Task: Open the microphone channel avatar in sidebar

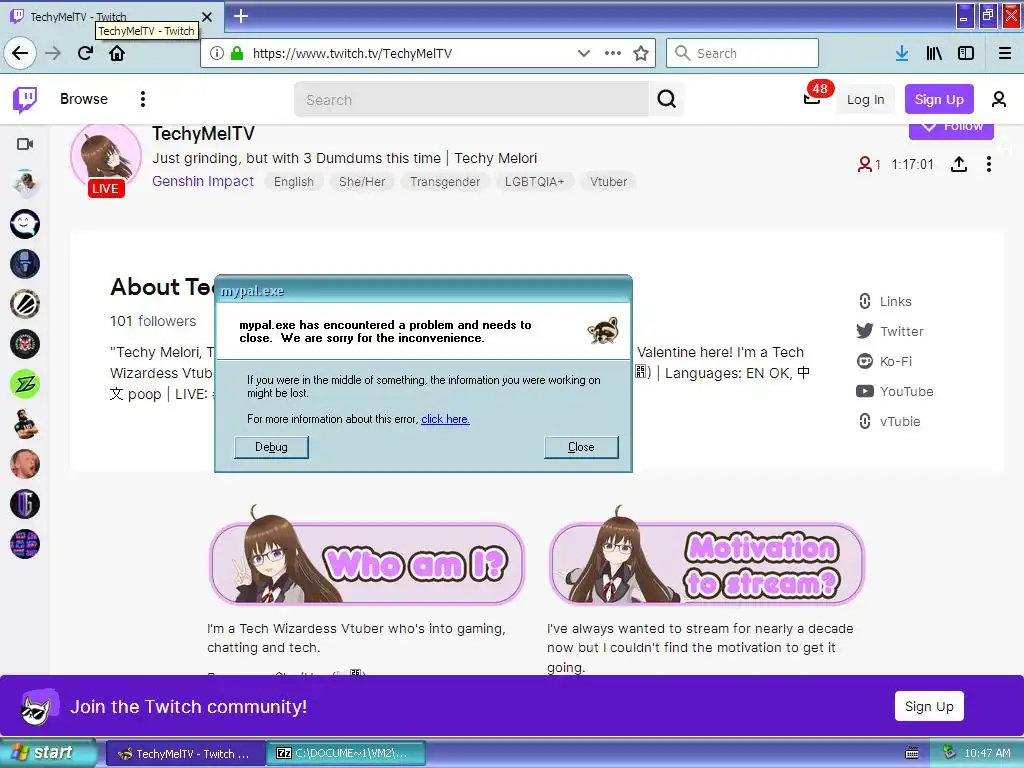Action: (25, 264)
